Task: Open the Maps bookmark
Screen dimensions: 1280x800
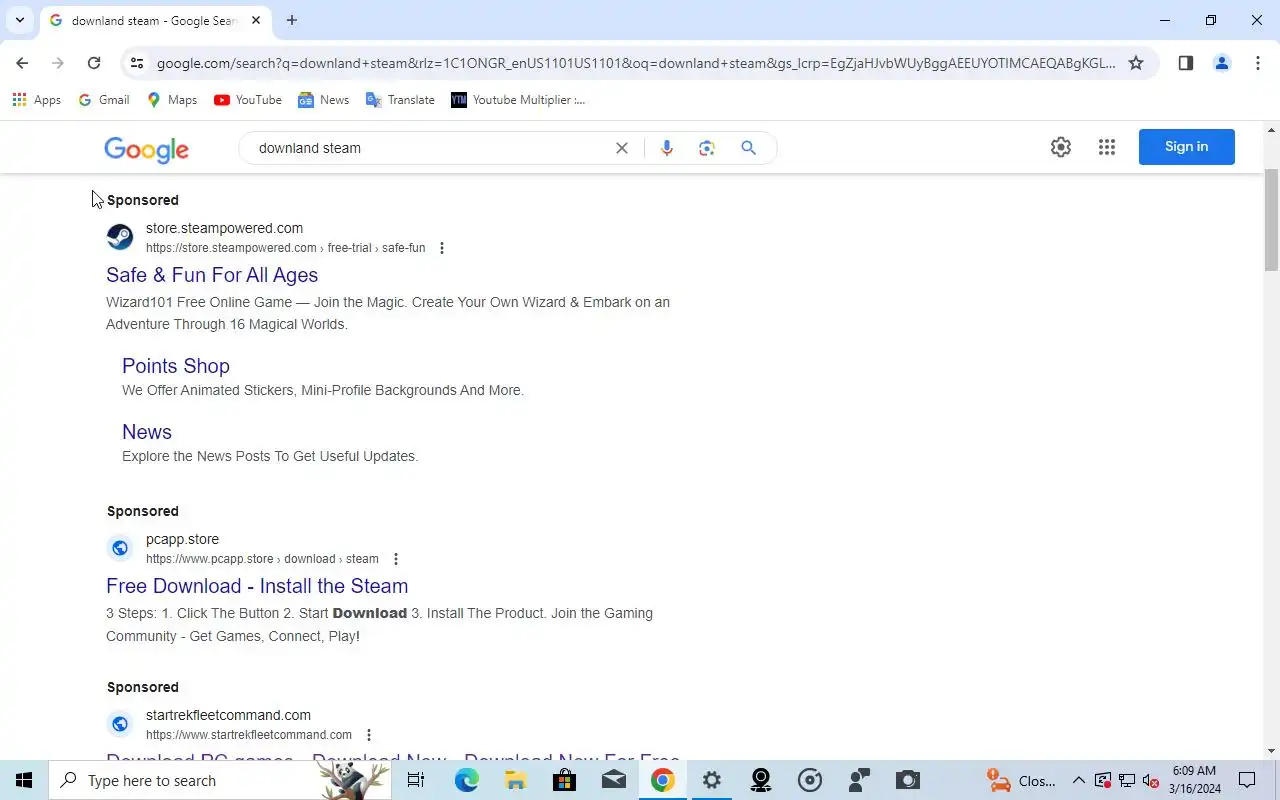Action: click(172, 100)
